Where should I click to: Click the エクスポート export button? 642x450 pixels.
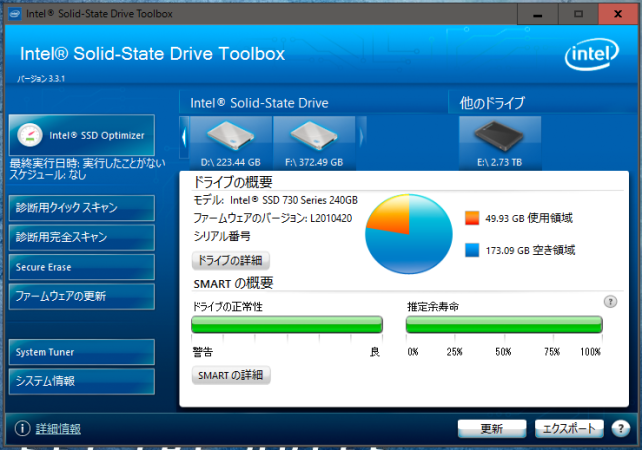[569, 429]
